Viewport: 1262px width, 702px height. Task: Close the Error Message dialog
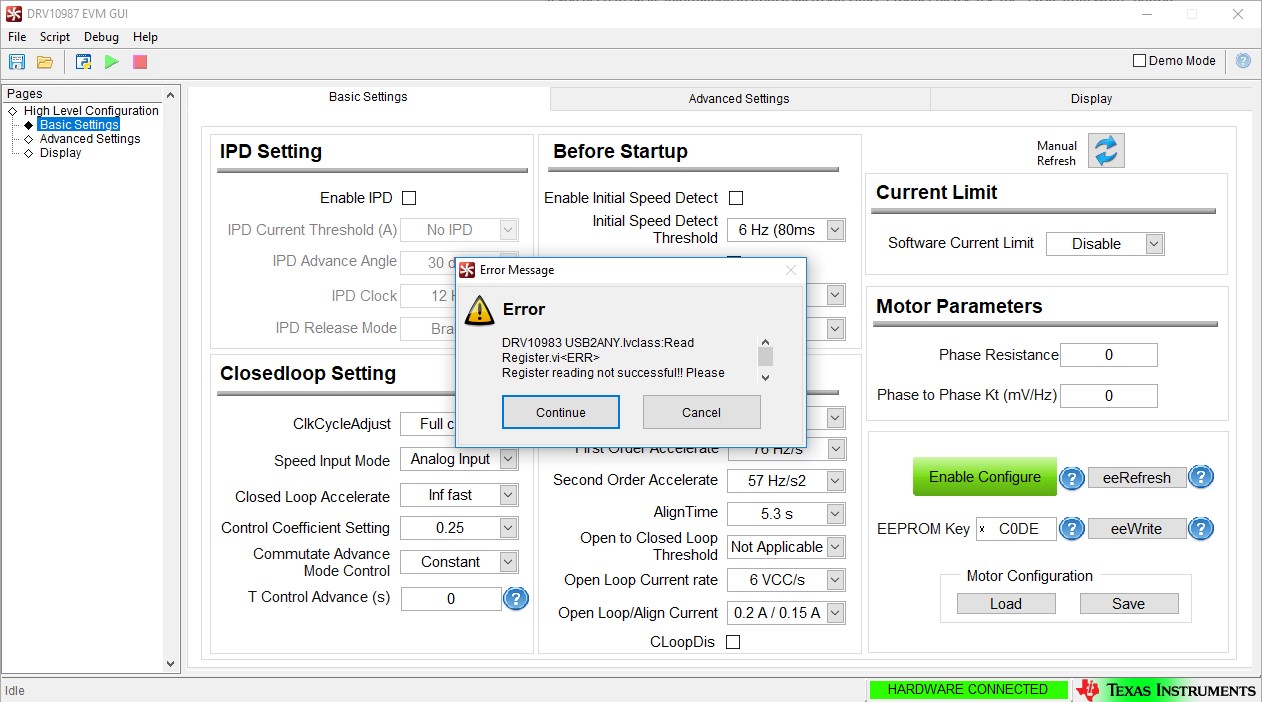coord(791,270)
